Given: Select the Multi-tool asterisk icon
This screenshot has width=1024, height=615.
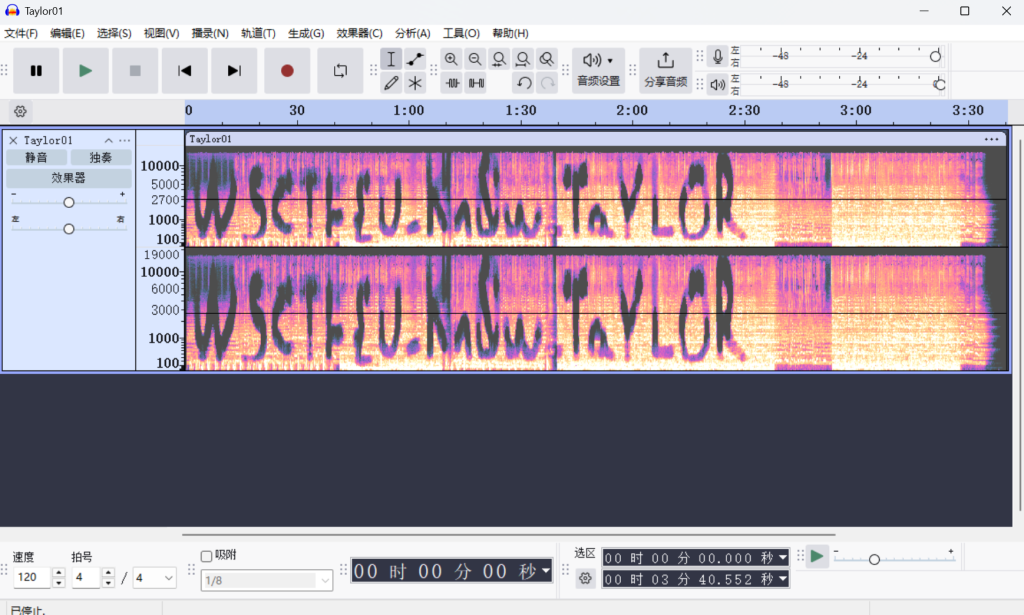Looking at the screenshot, I should 415,83.
